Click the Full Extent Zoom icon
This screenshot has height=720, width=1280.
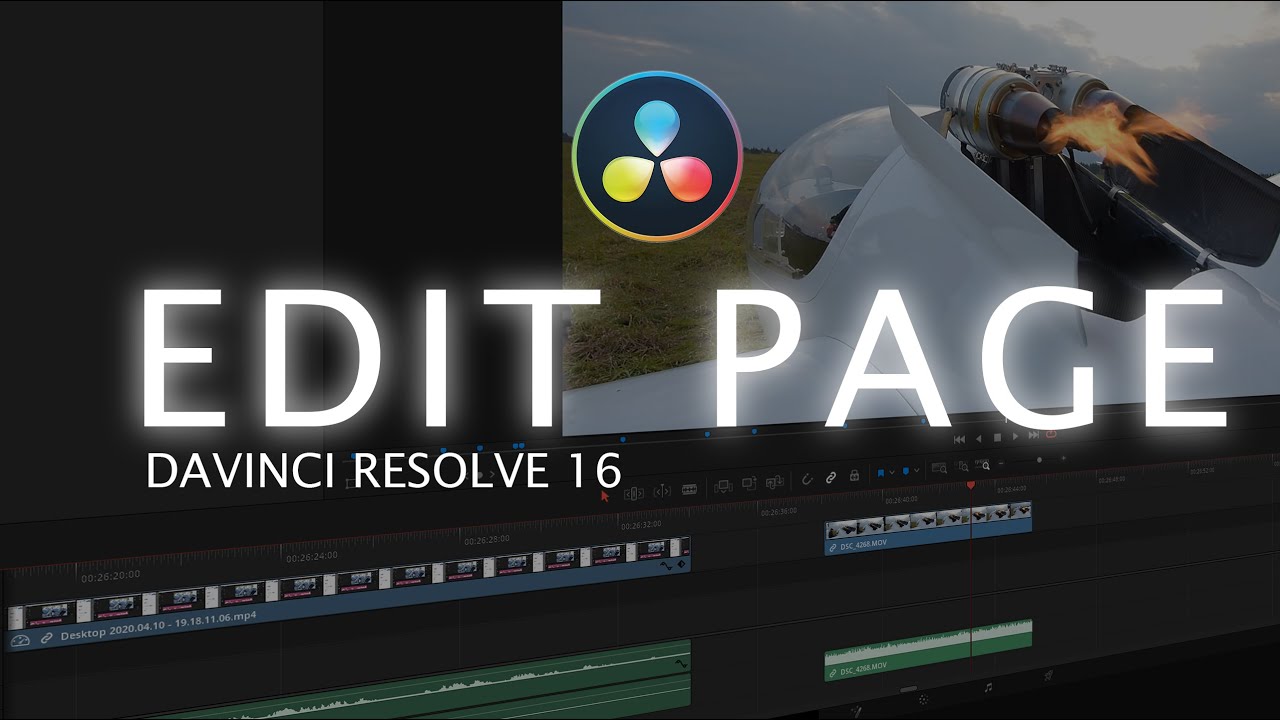coord(940,468)
